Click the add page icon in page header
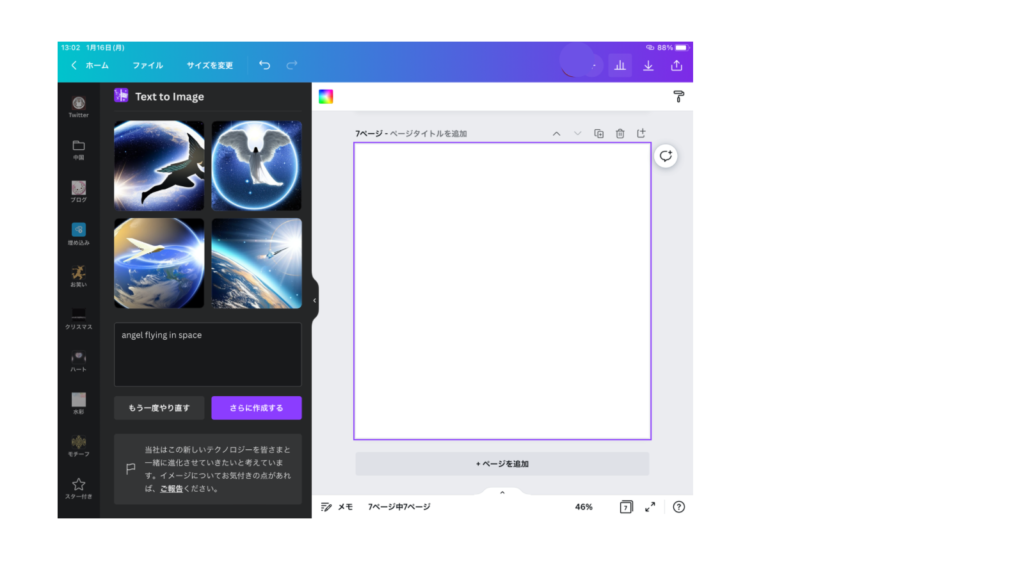The image size is (1024, 576). [x=641, y=133]
